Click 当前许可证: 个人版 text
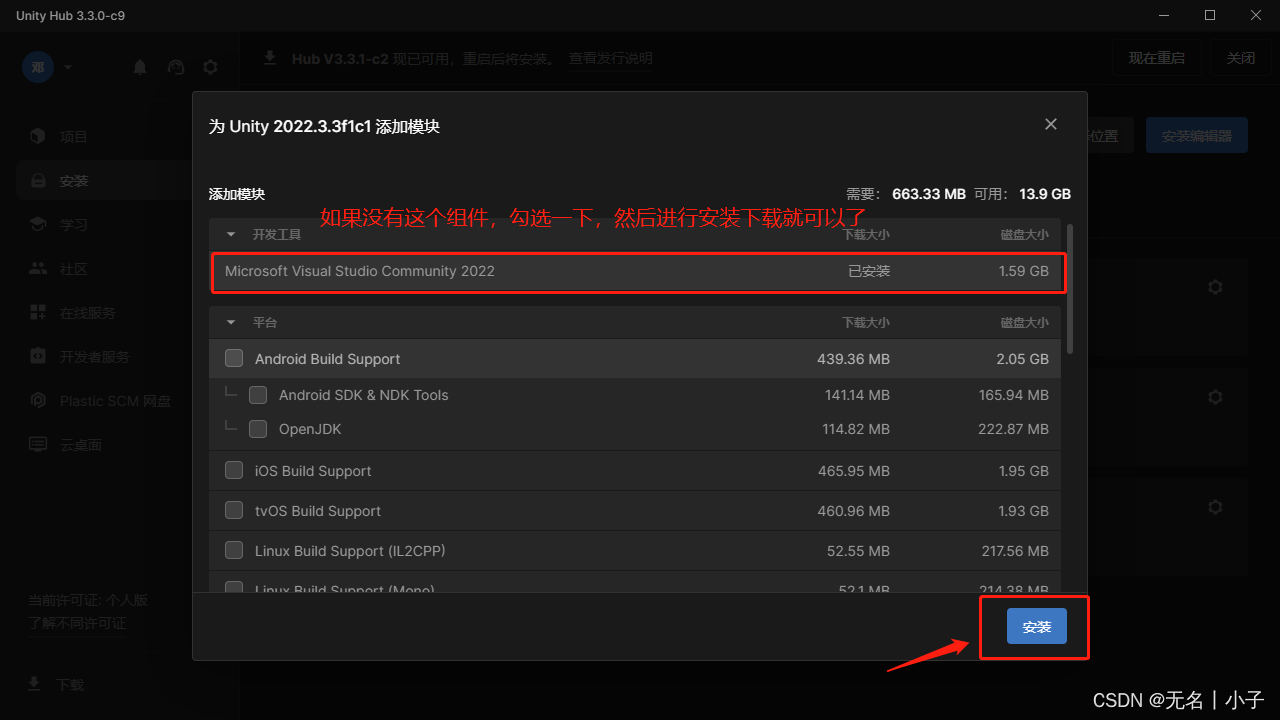The height and width of the screenshot is (720, 1280). pos(88,600)
